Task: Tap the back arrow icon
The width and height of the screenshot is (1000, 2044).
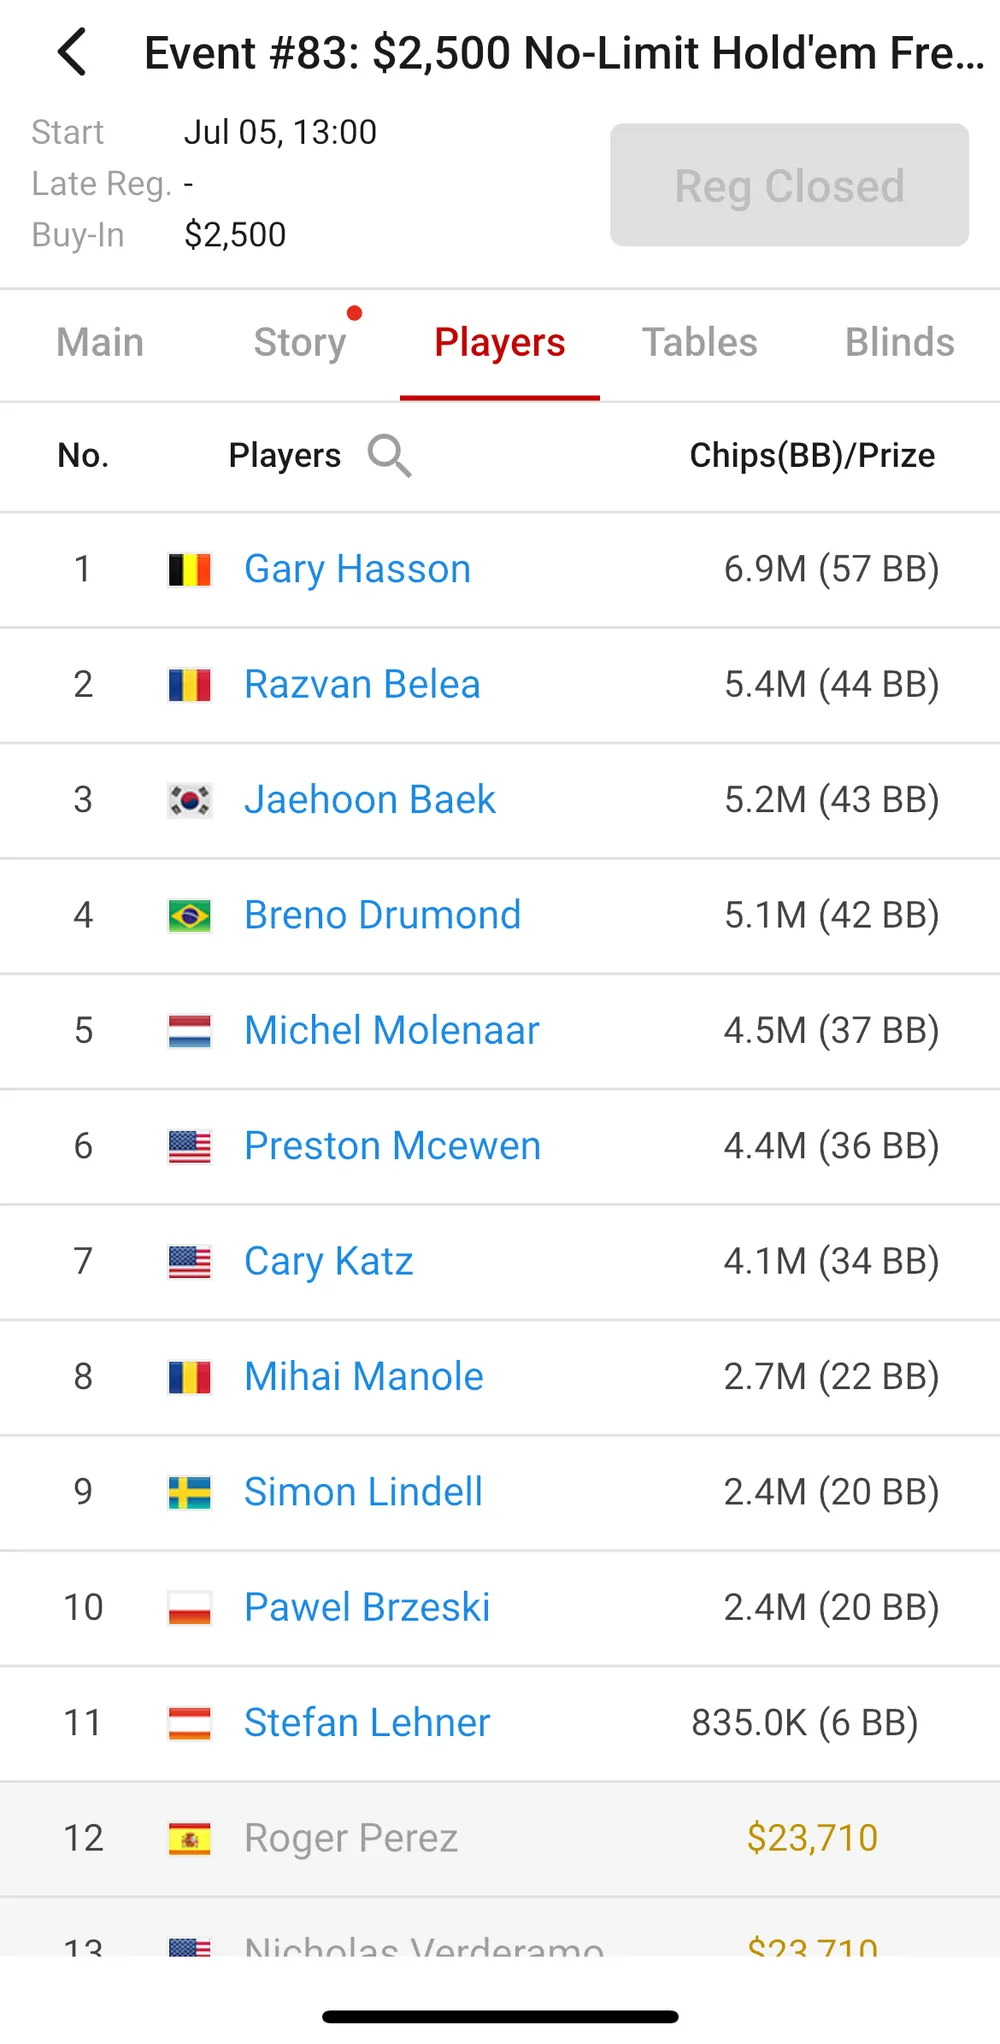Action: (x=72, y=52)
